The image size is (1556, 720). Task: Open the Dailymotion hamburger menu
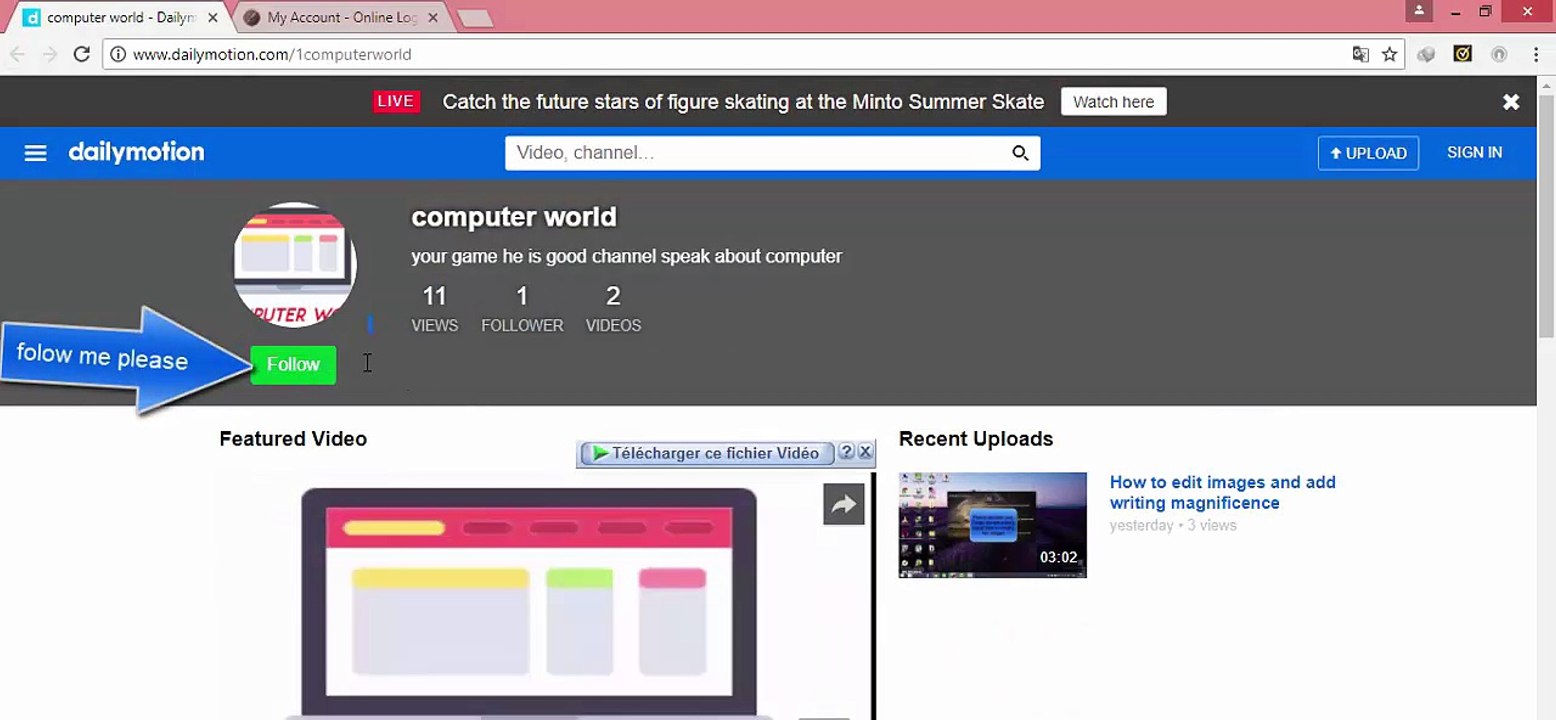click(35, 153)
